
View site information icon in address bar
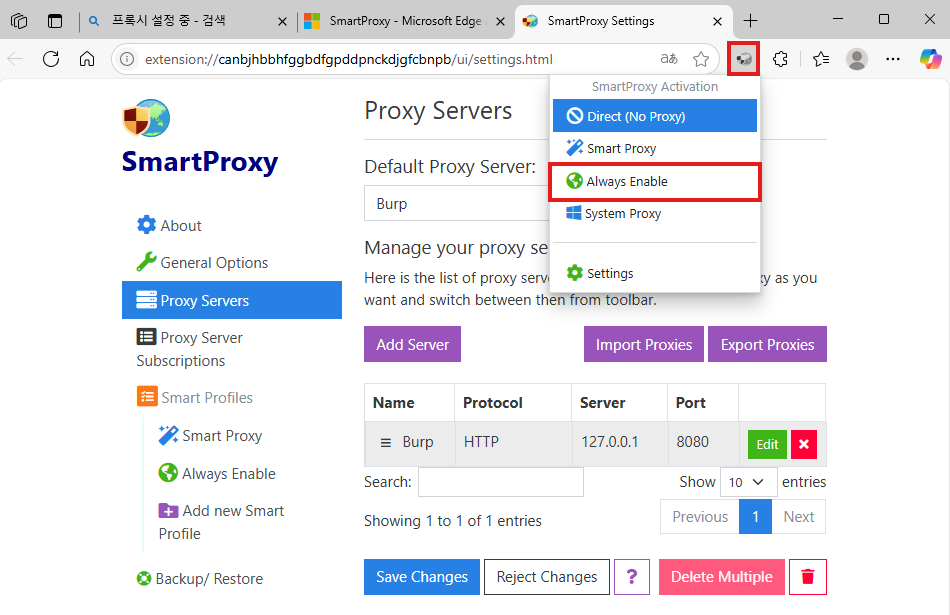(127, 59)
